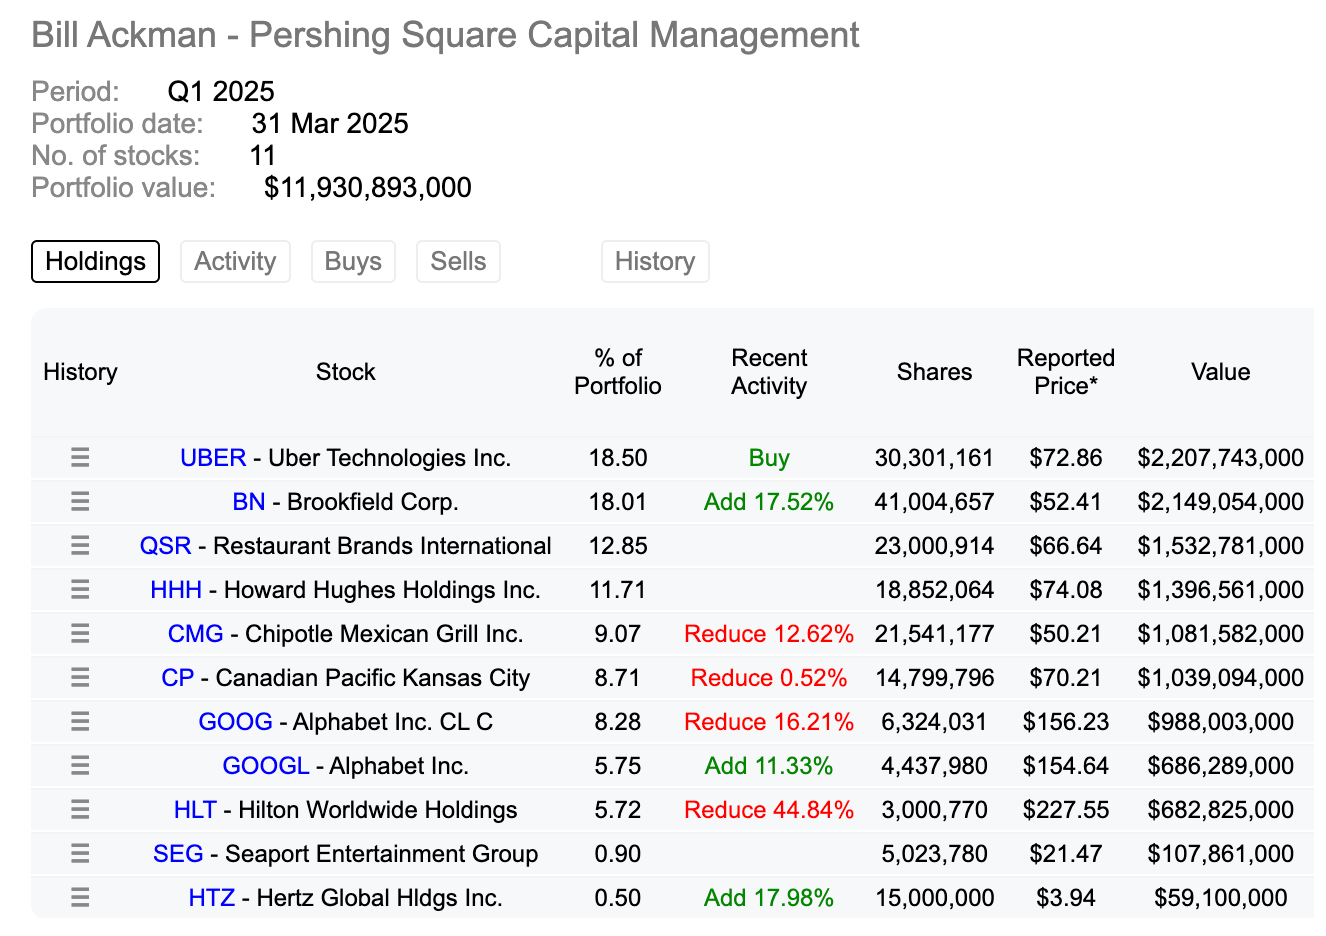This screenshot has height=936, width=1326.
Task: Click the % of Portfolio column header
Action: (x=618, y=372)
